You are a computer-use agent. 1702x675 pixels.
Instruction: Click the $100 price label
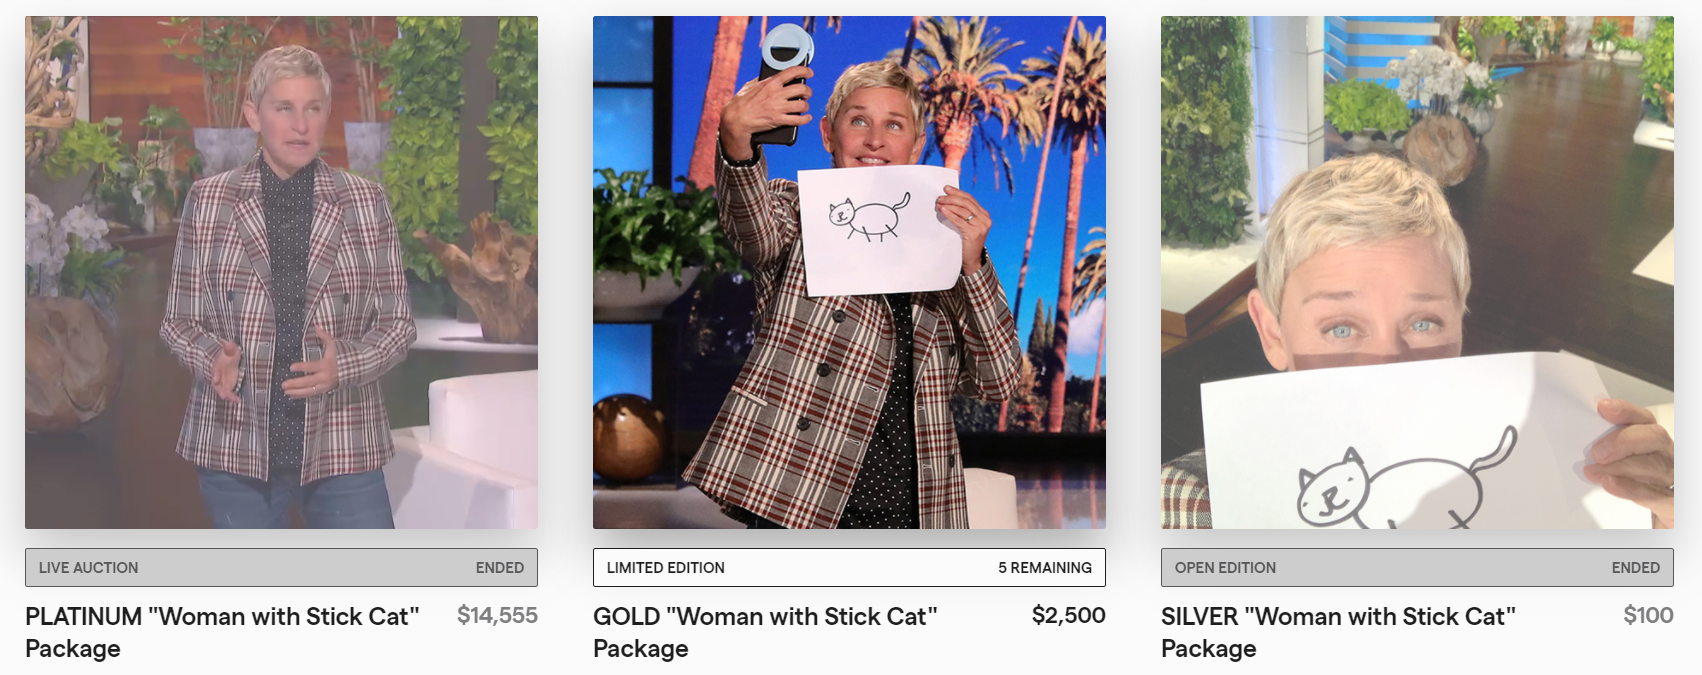(x=1648, y=615)
